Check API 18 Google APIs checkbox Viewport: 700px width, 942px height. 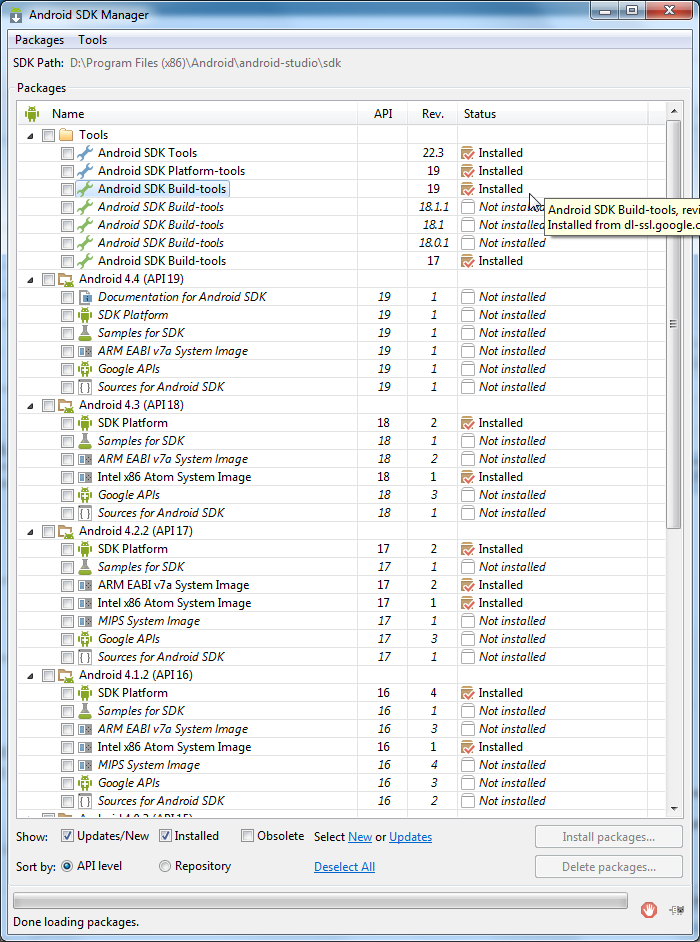[67, 496]
